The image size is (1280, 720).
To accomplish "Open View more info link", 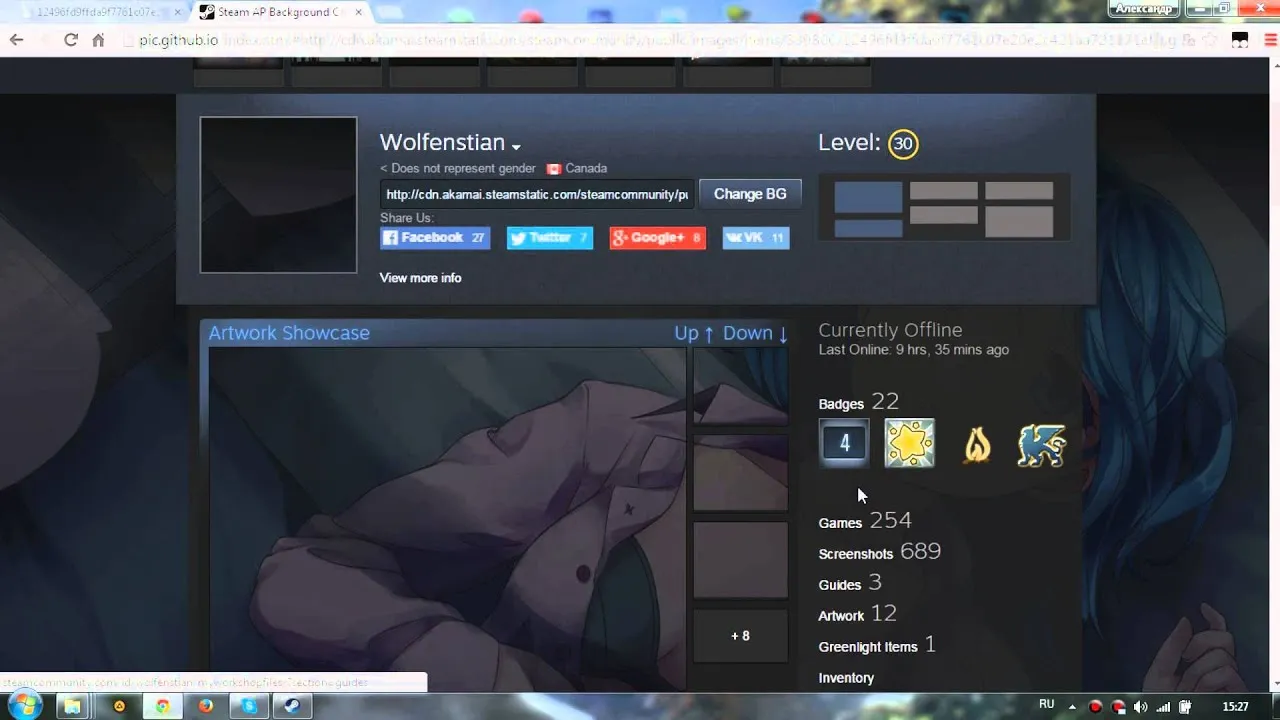I will coord(420,278).
